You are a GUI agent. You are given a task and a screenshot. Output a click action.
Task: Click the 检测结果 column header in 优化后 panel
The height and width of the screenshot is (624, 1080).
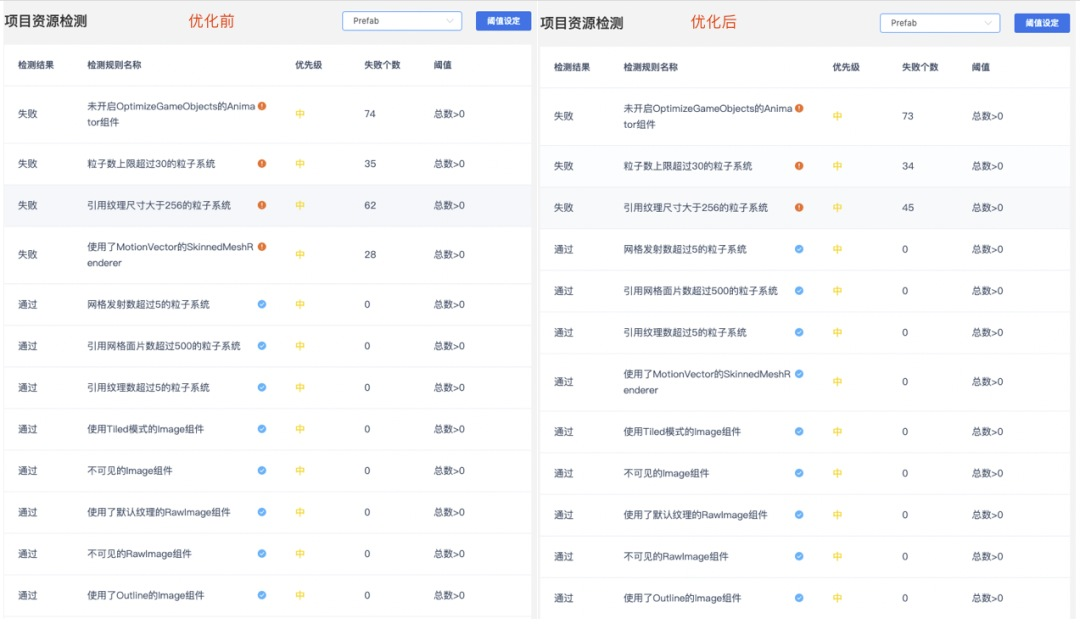(572, 67)
